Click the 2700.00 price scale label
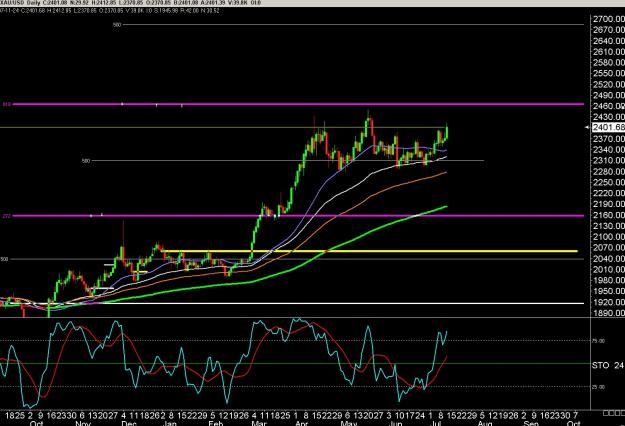 (x=609, y=19)
